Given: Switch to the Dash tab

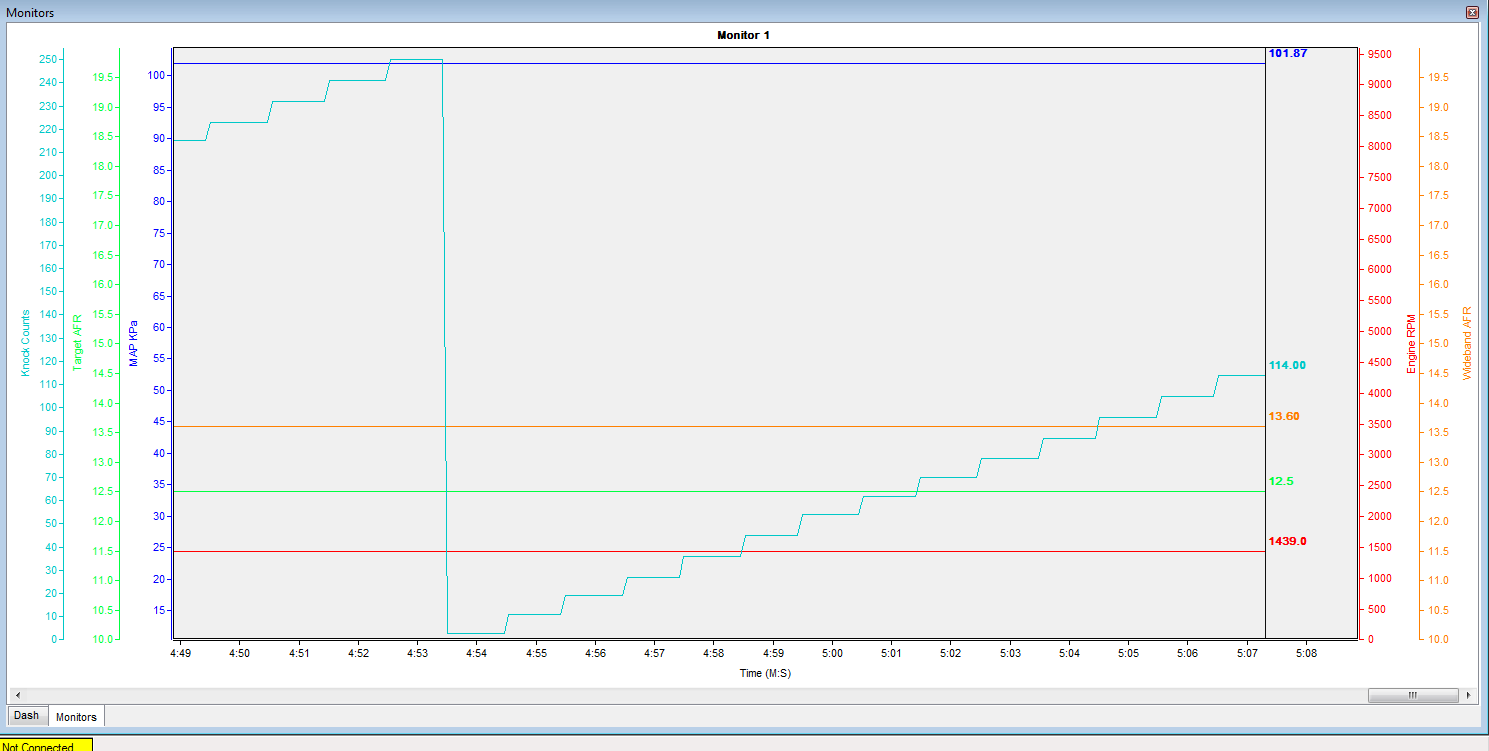Looking at the screenshot, I should pyautogui.click(x=26, y=716).
